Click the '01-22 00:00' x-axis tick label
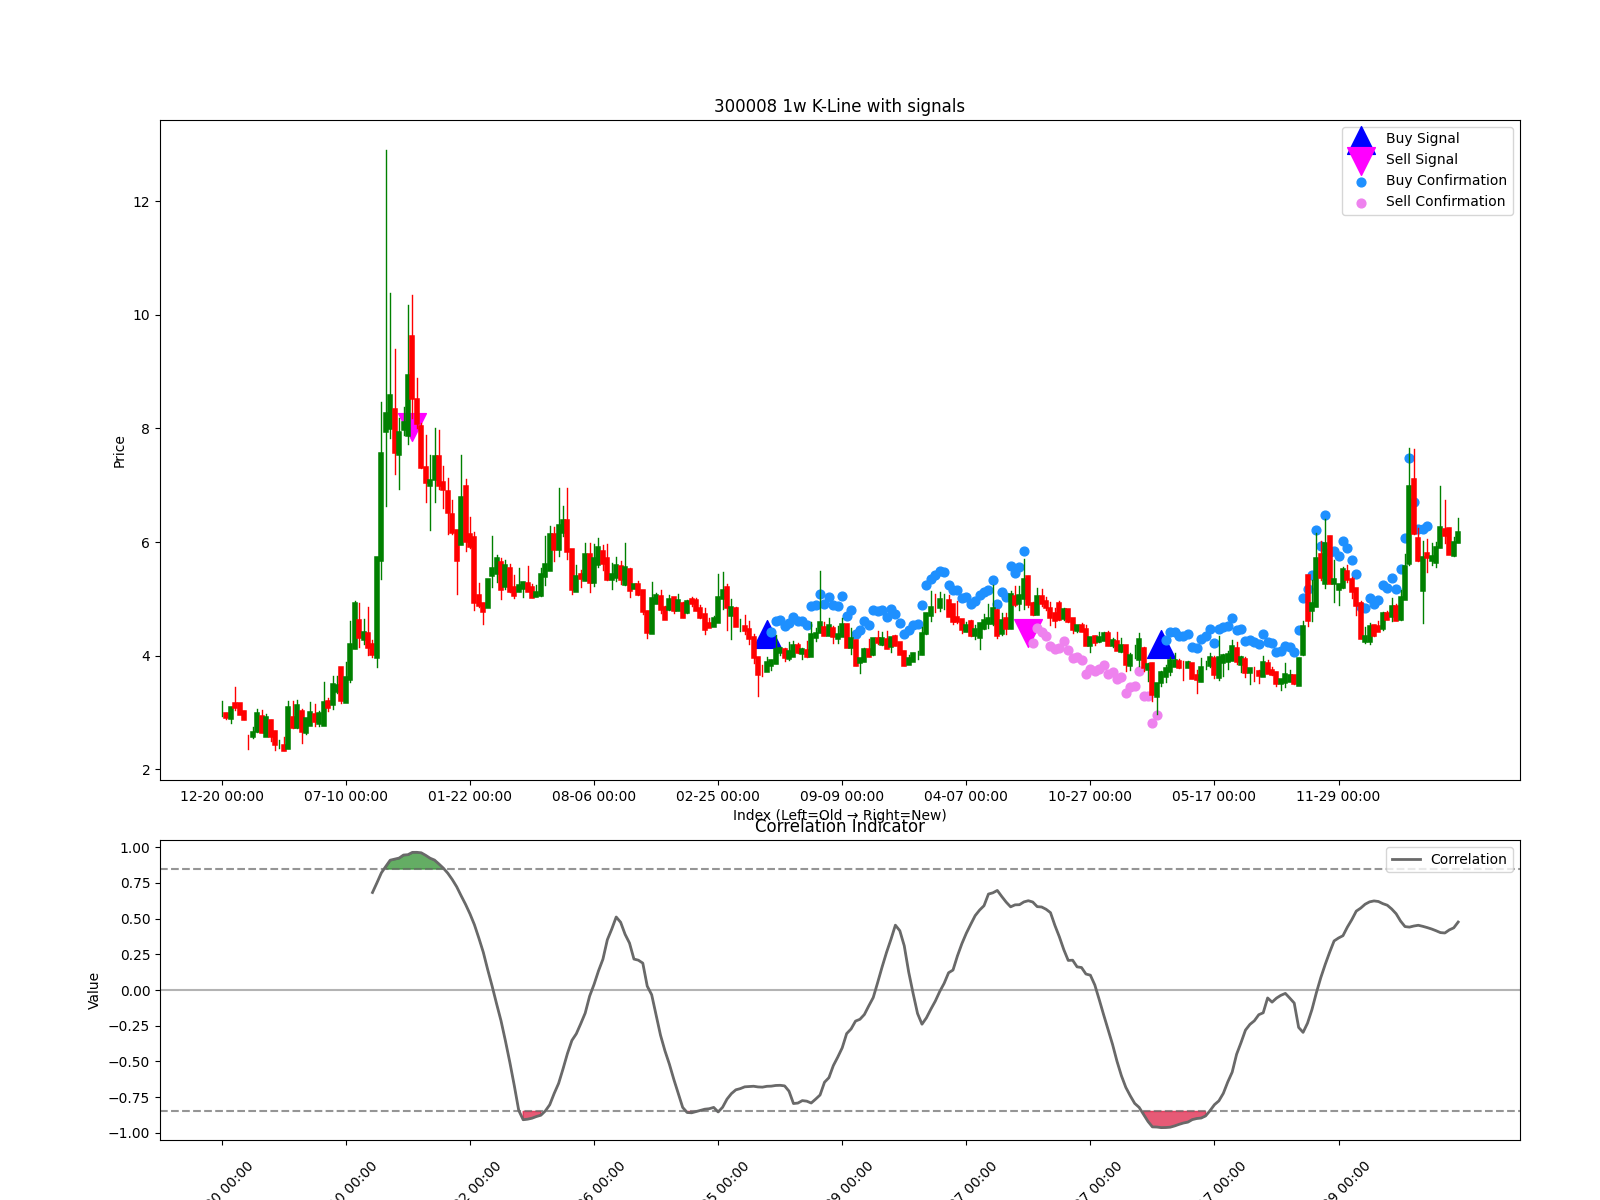Screen dimensions: 1600x1200 pos(470,797)
